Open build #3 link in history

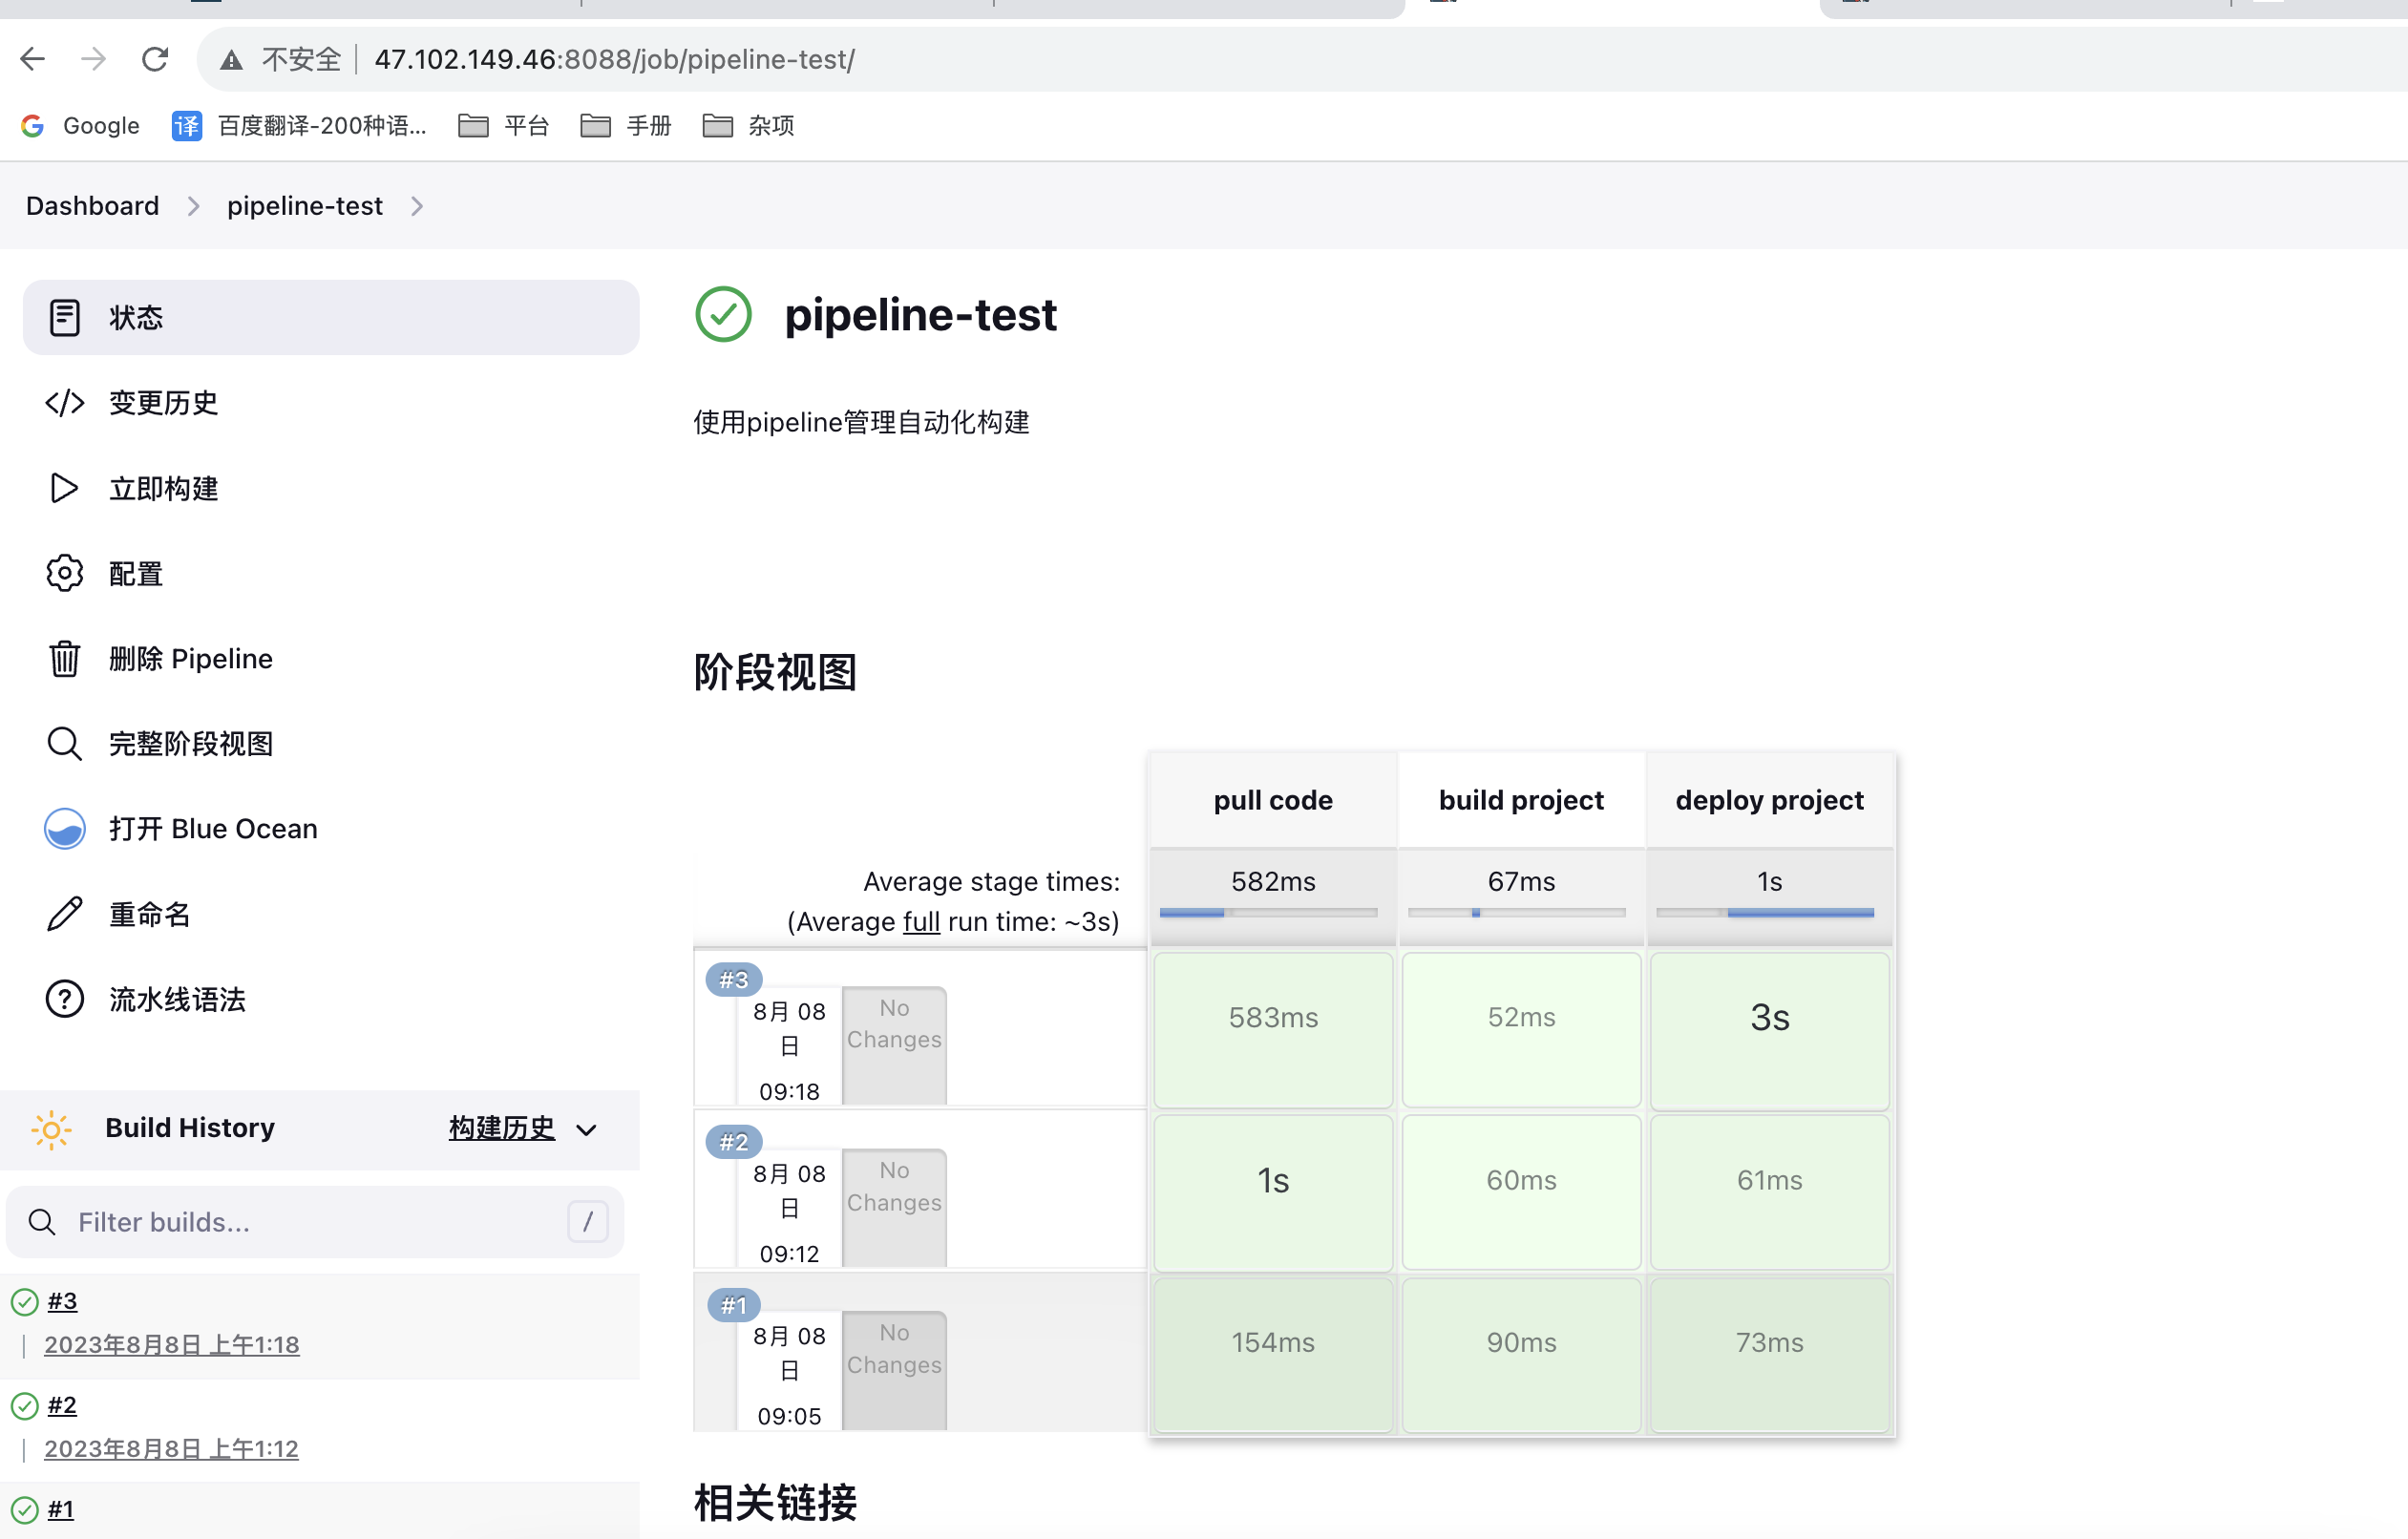(62, 1301)
